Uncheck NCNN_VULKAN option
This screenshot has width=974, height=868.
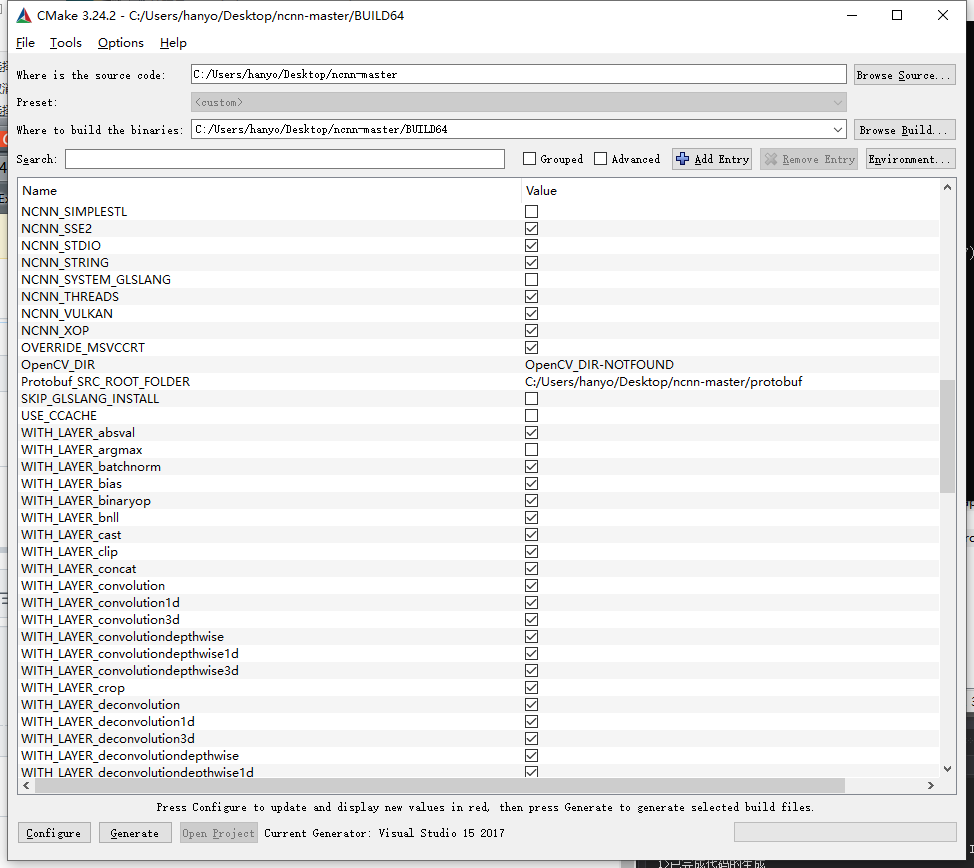[x=531, y=314]
